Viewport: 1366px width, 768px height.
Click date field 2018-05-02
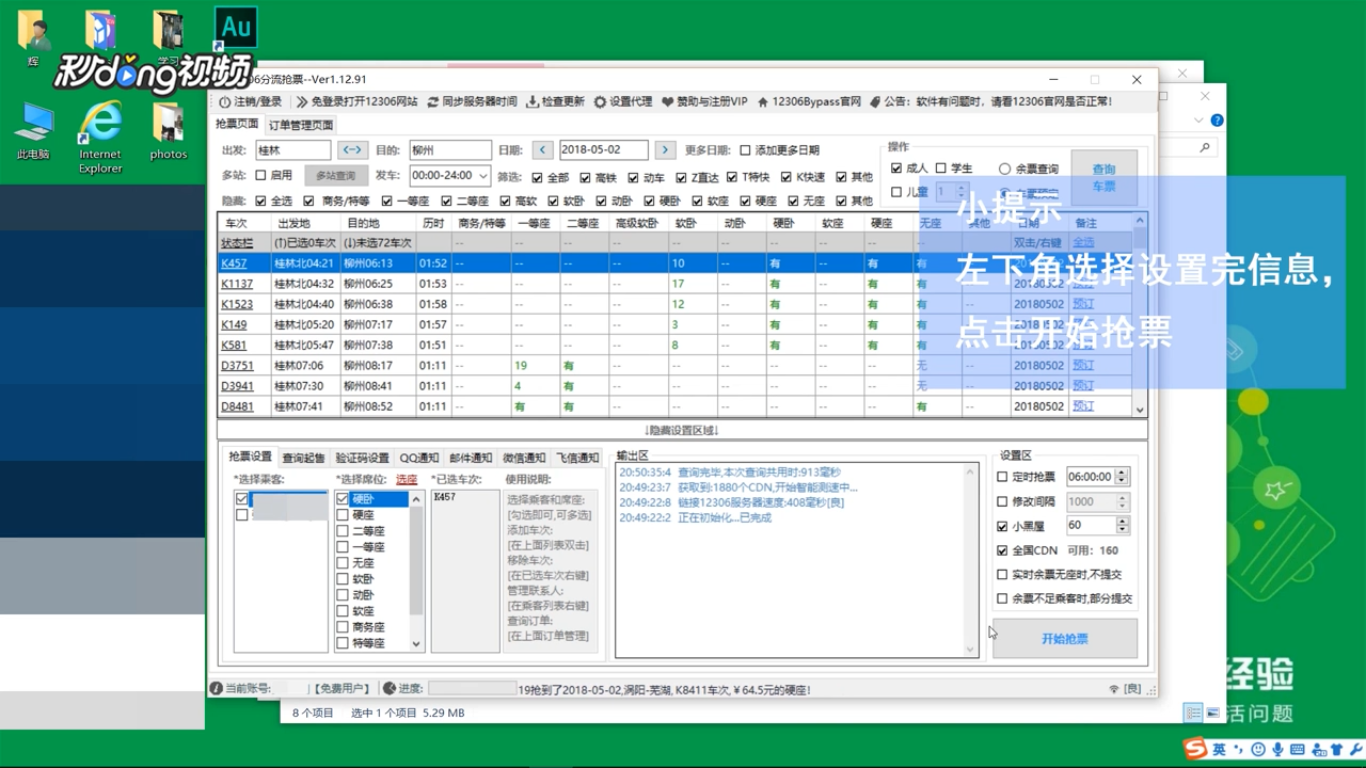pos(603,150)
